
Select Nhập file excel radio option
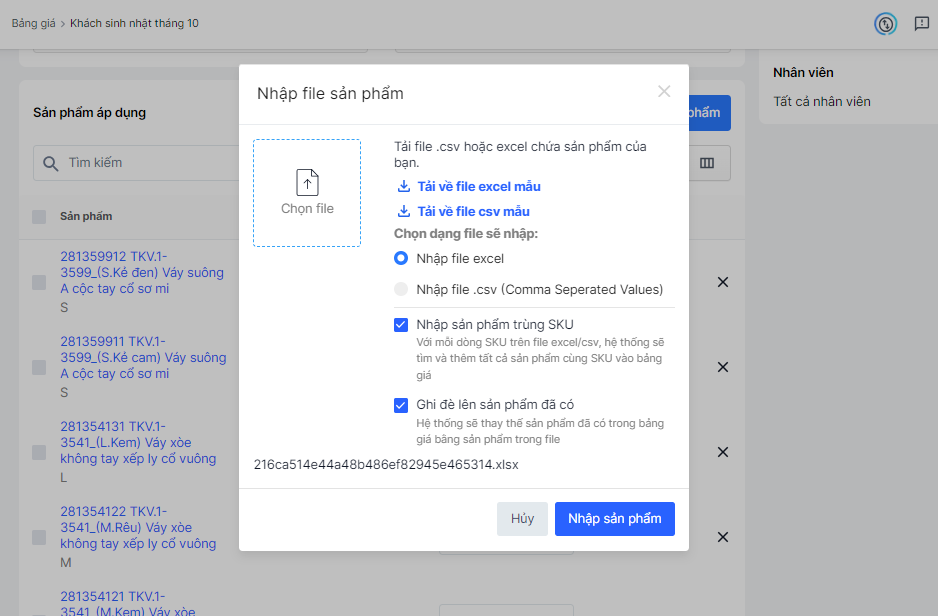[401, 258]
